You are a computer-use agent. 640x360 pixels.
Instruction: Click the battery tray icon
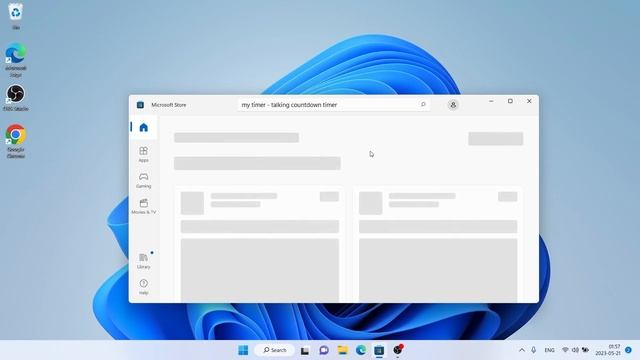click(585, 350)
